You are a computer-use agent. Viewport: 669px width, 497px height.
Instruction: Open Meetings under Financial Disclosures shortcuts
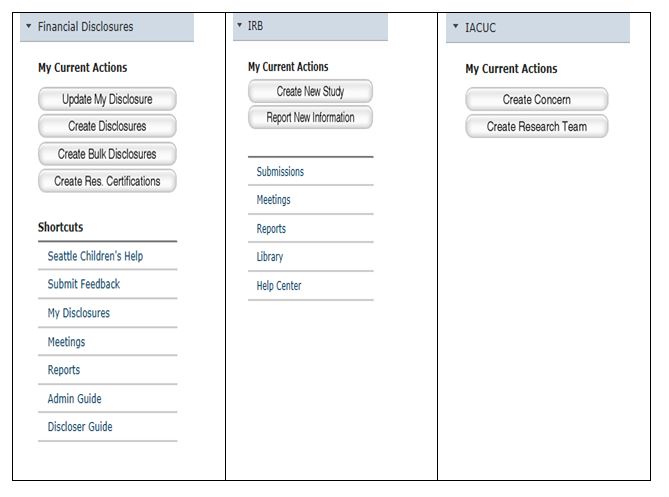[x=66, y=342]
